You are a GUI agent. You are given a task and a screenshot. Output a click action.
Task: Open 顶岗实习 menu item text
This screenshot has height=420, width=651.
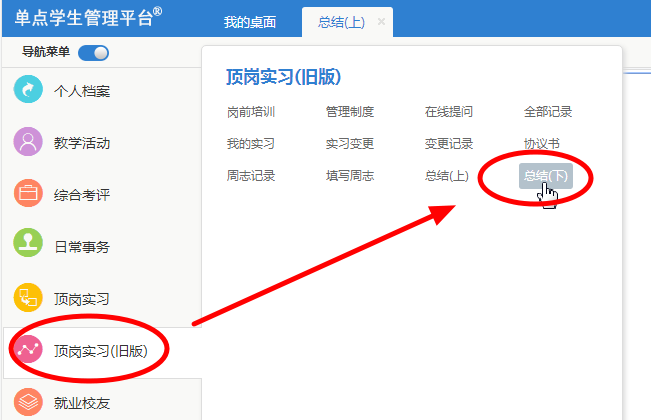click(x=82, y=299)
